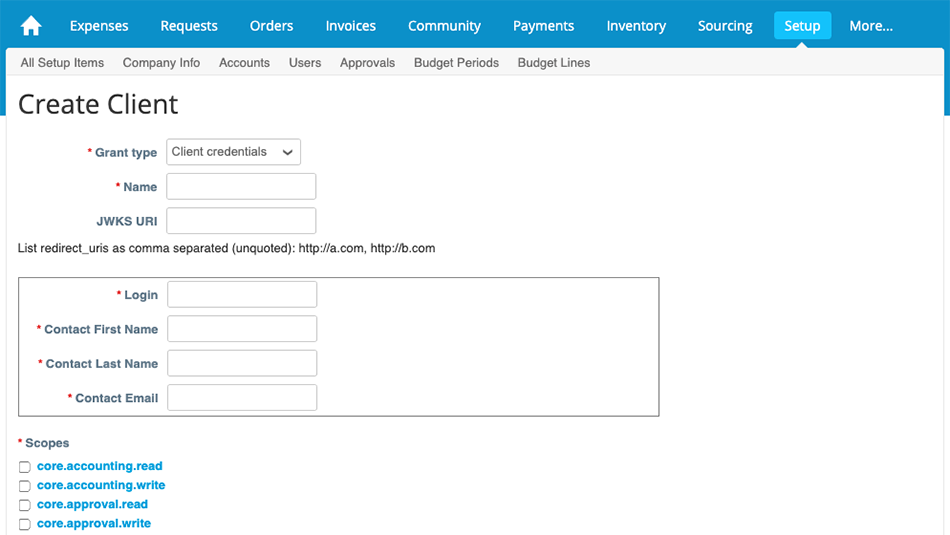Expand the More... menu
950x535 pixels.
point(871,26)
